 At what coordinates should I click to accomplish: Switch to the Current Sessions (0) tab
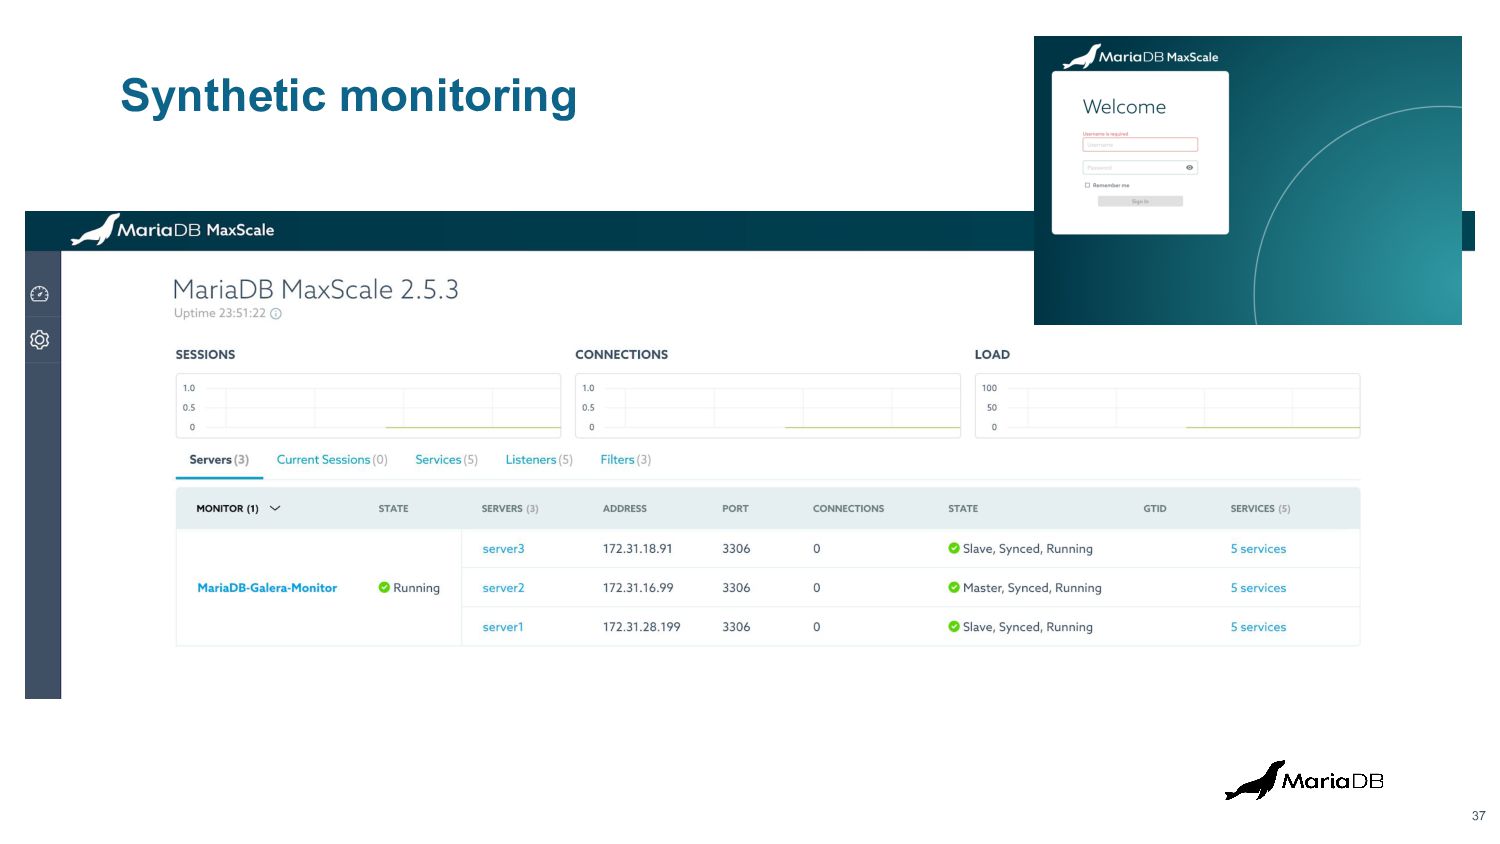click(x=332, y=460)
